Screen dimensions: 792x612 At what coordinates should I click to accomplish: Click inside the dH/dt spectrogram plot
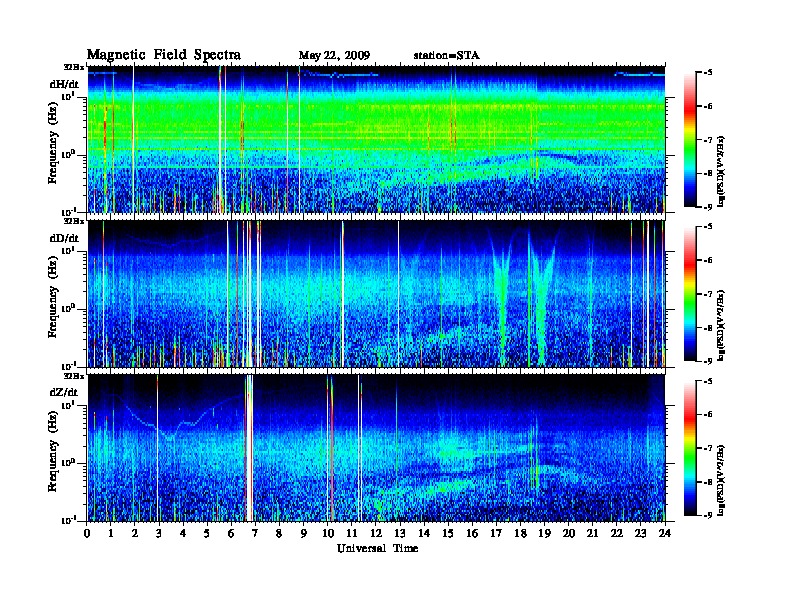coord(376,139)
